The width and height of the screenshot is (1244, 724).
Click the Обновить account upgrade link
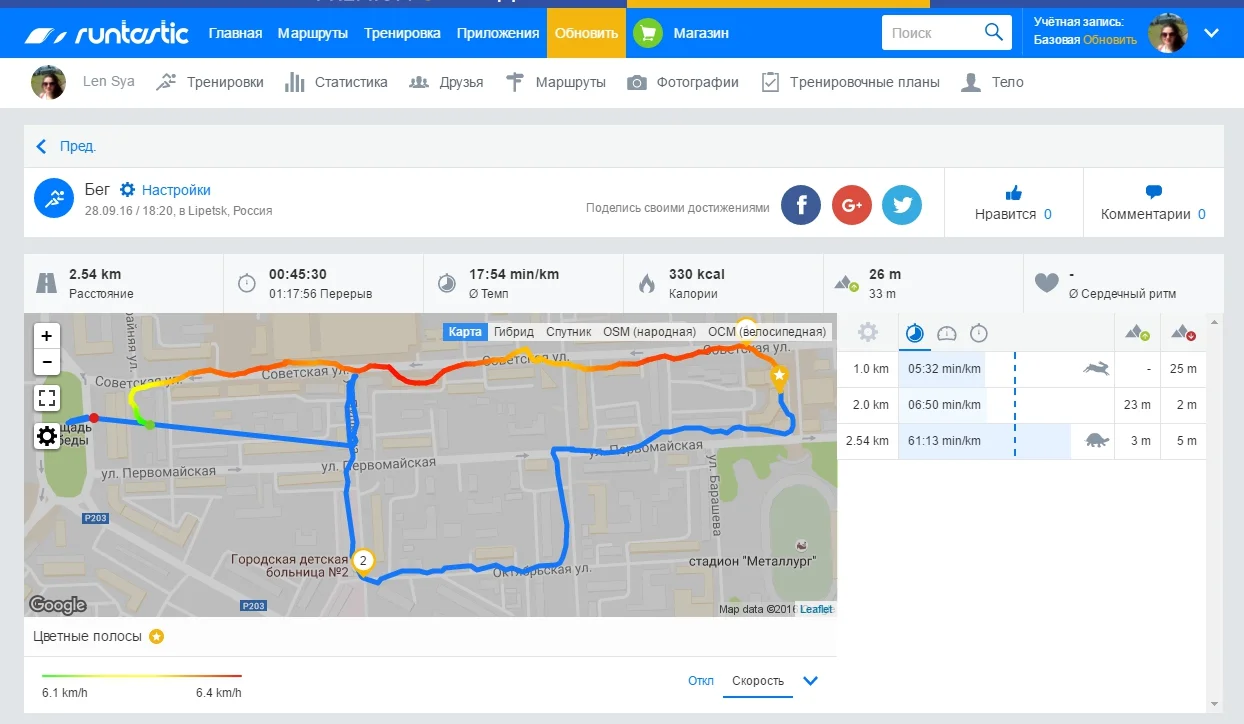pyautogui.click(x=1110, y=40)
